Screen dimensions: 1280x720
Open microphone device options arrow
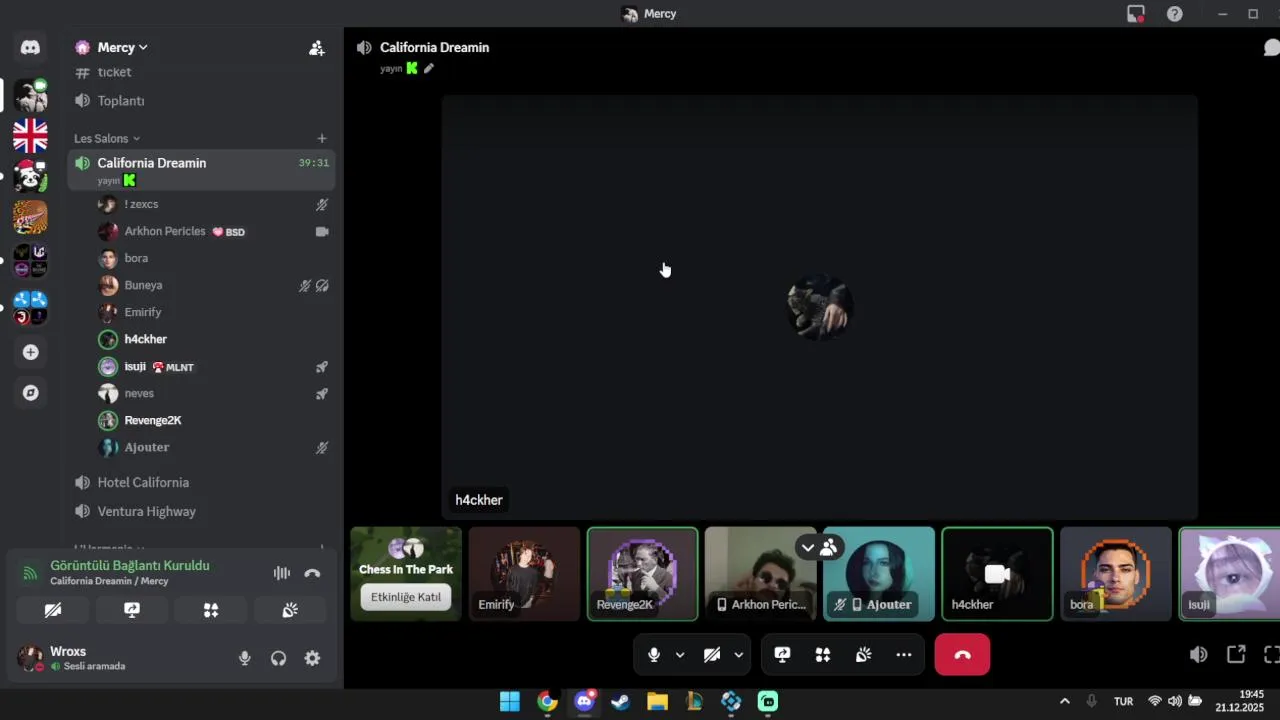coord(680,655)
